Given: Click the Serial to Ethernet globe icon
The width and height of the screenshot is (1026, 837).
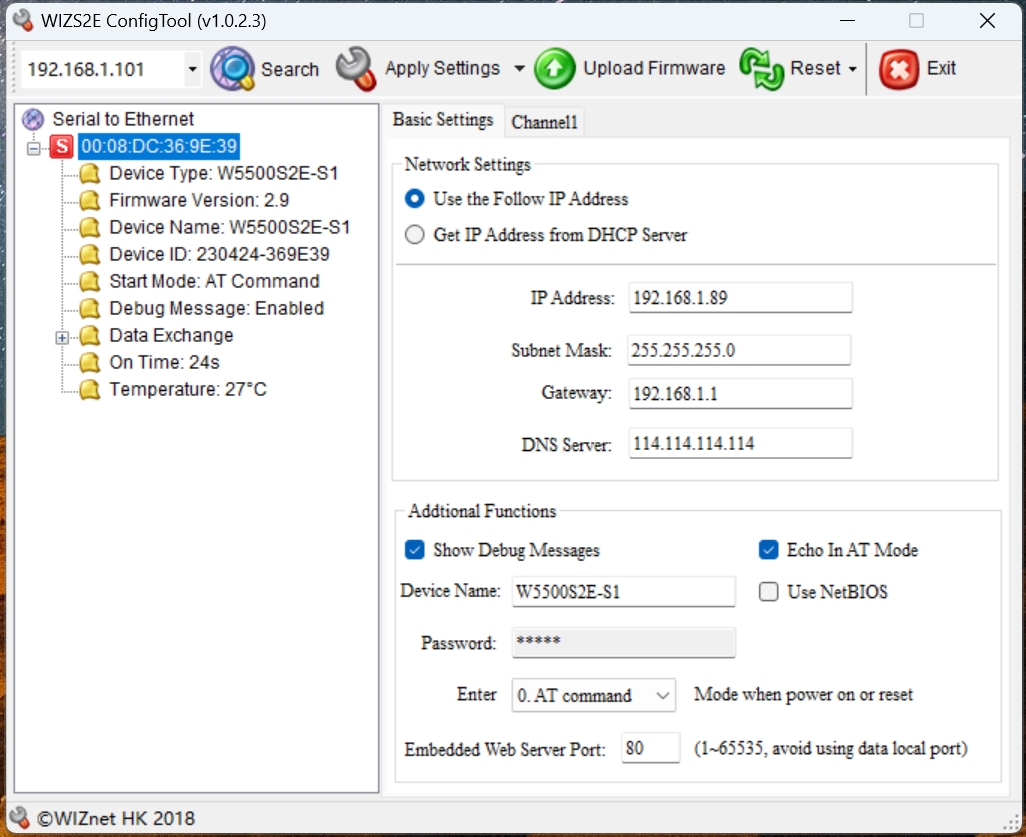Looking at the screenshot, I should pyautogui.click(x=33, y=120).
